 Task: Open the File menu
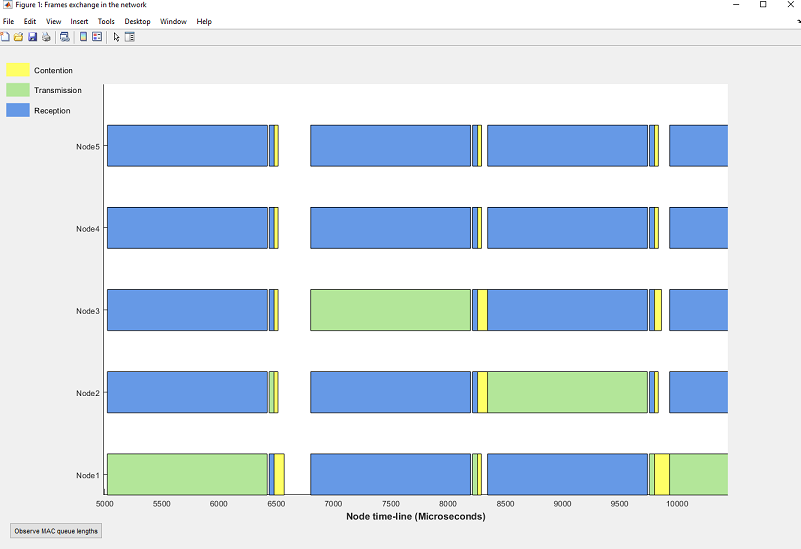(9, 21)
